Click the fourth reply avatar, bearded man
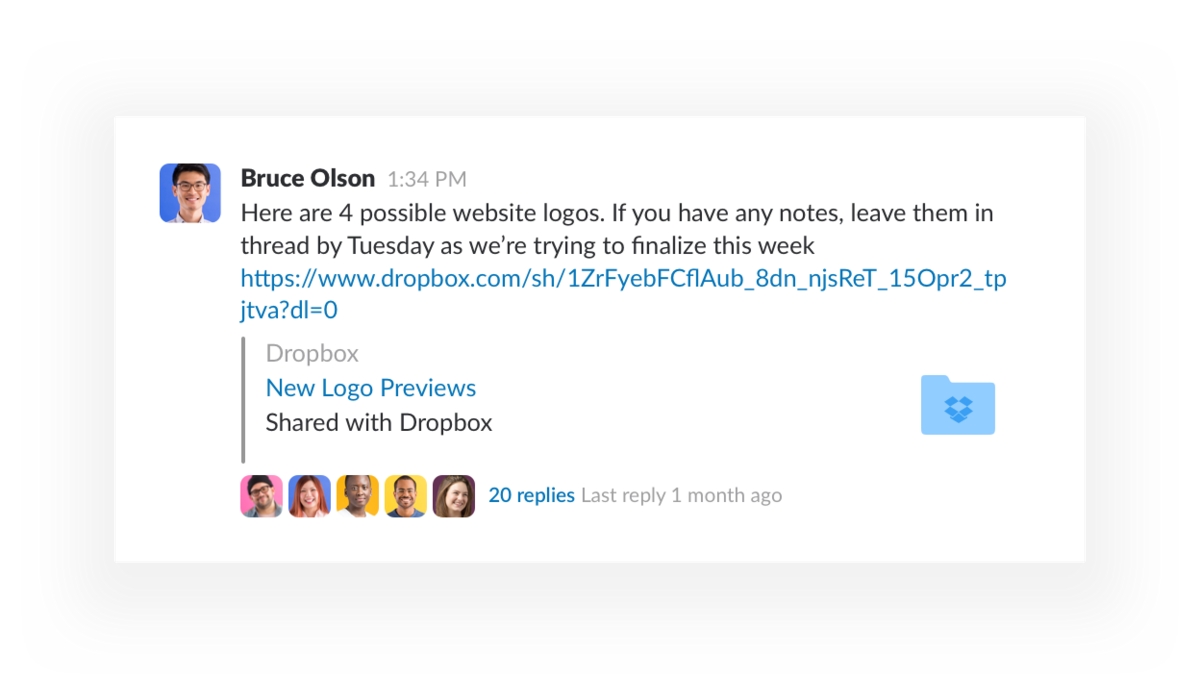This screenshot has width=1200, height=679. (406, 496)
